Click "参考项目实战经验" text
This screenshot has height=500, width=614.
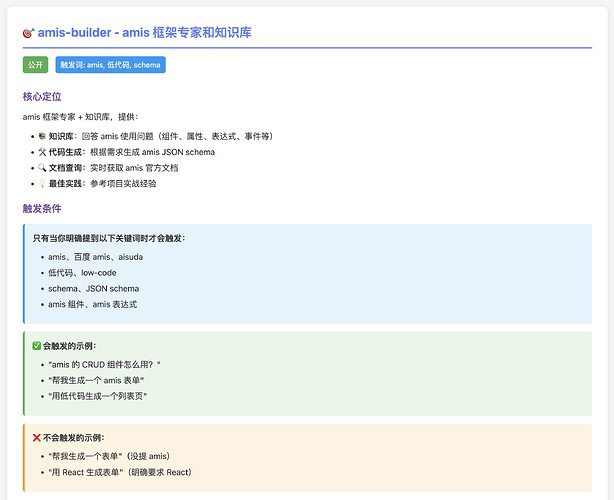[123, 183]
